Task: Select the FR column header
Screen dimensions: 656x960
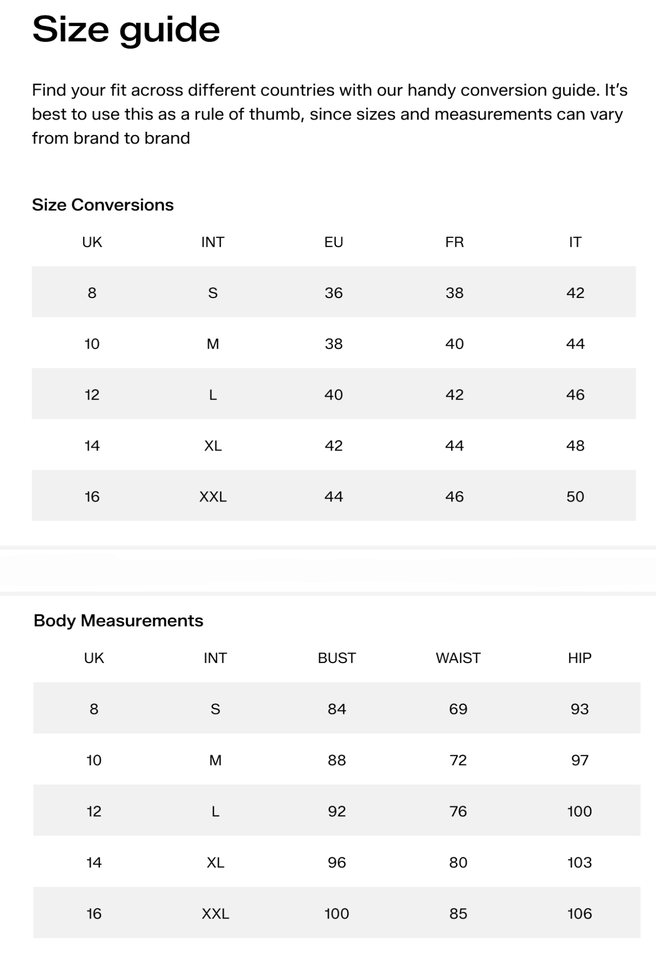Action: pyautogui.click(x=454, y=242)
